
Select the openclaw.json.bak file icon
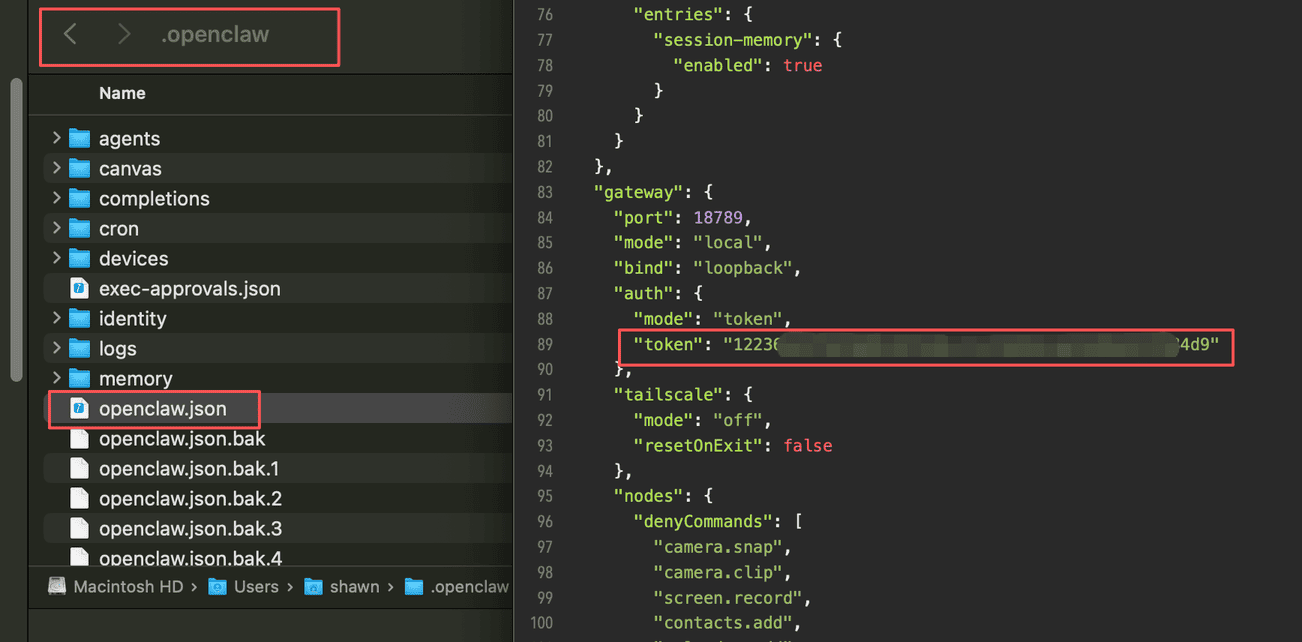coord(79,439)
